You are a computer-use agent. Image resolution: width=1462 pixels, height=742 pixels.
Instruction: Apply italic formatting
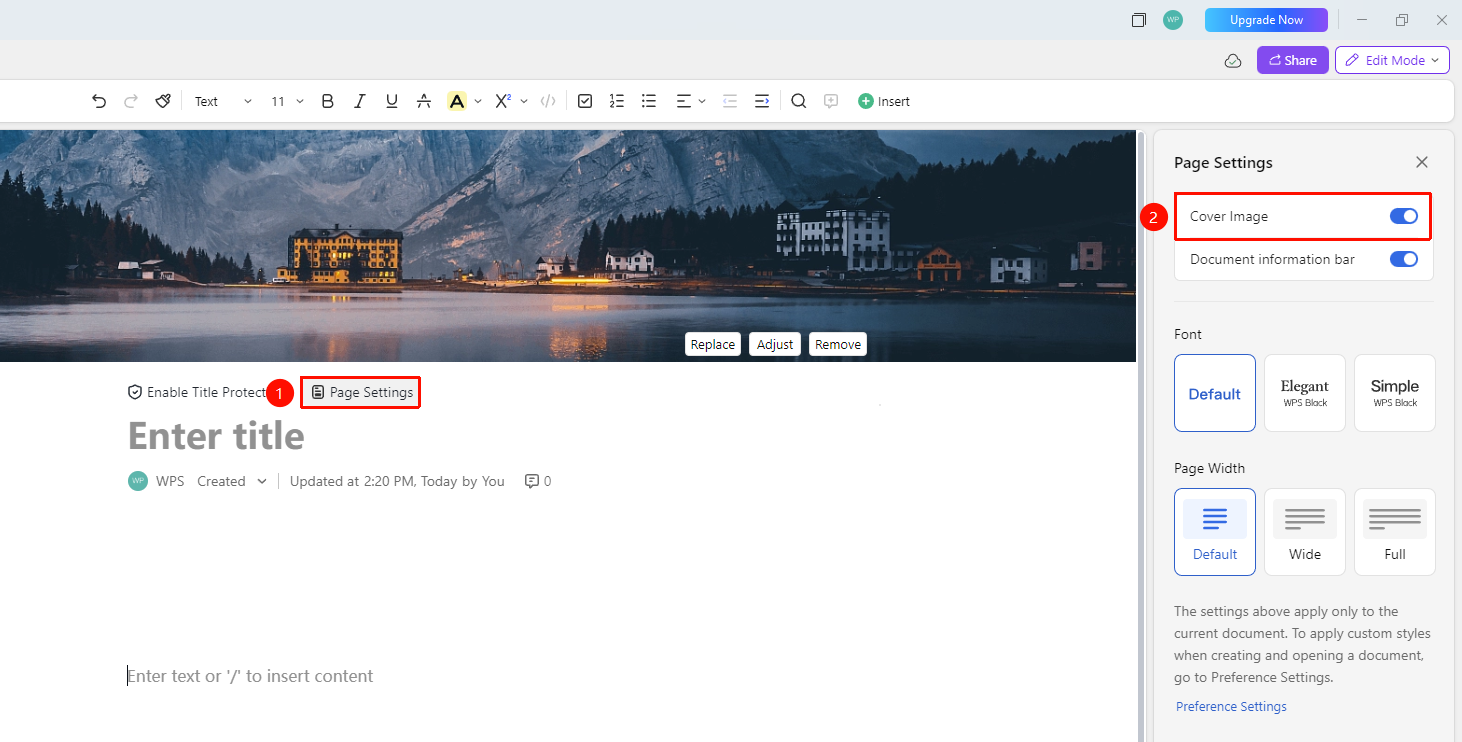click(360, 101)
